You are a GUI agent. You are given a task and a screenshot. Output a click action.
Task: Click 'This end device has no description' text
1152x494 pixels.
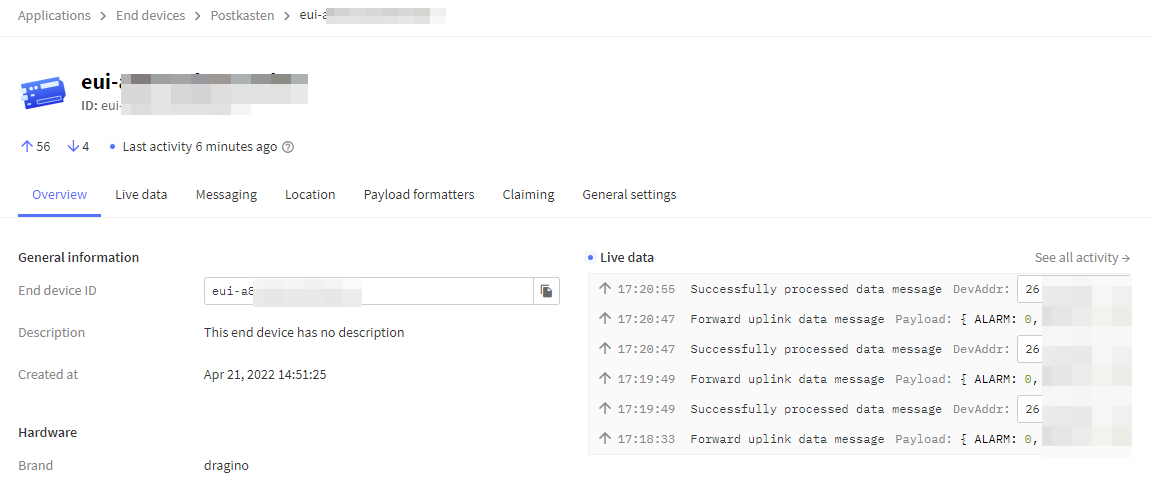[x=304, y=332]
